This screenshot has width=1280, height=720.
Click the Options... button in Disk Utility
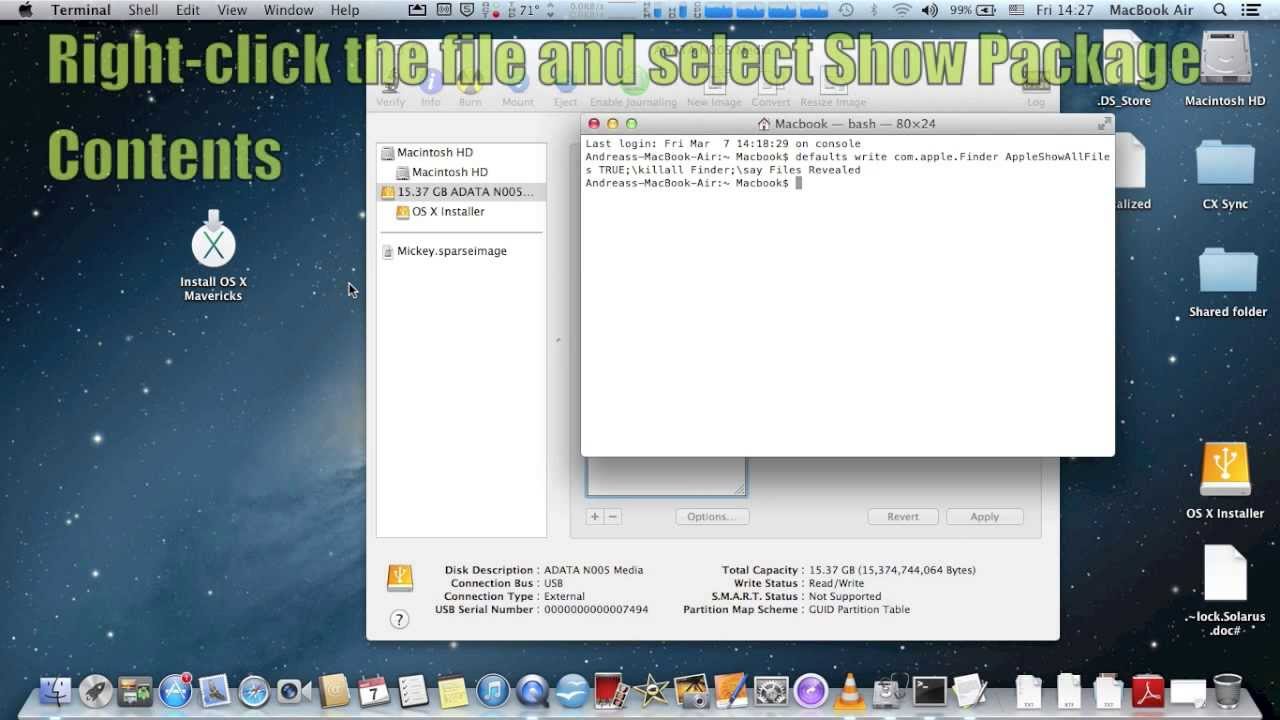(712, 517)
